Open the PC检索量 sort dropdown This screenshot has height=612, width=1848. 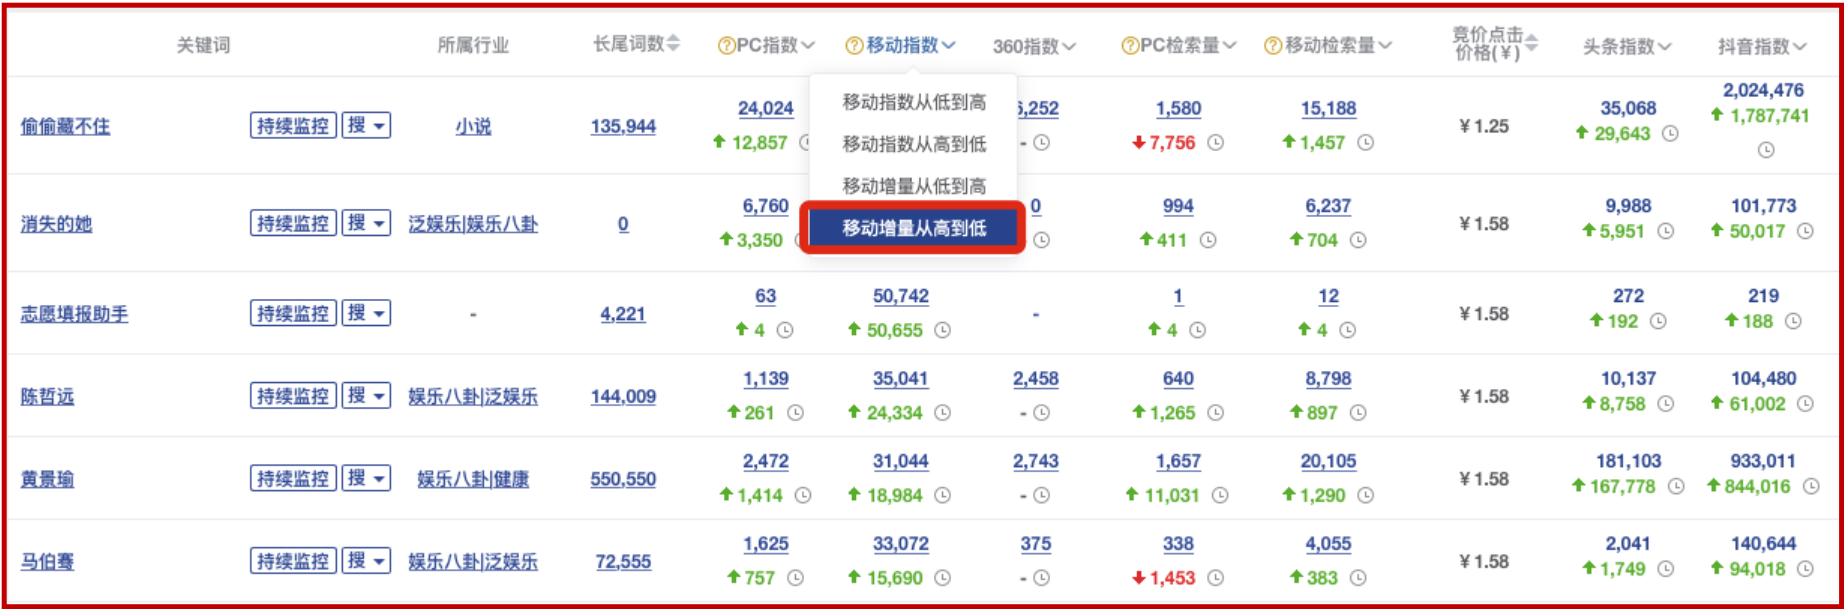click(1229, 46)
